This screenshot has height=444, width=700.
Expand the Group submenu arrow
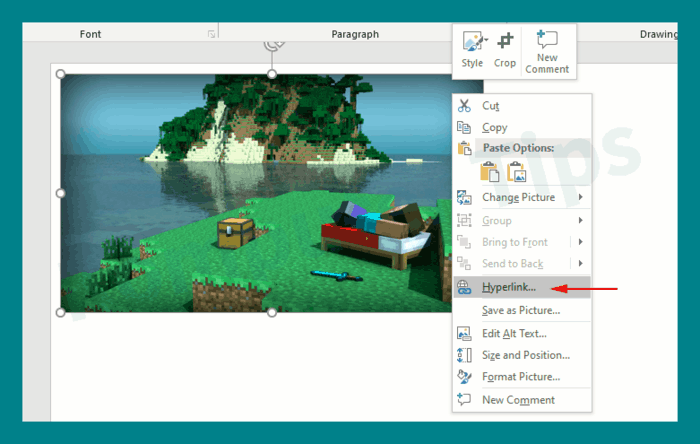[580, 220]
